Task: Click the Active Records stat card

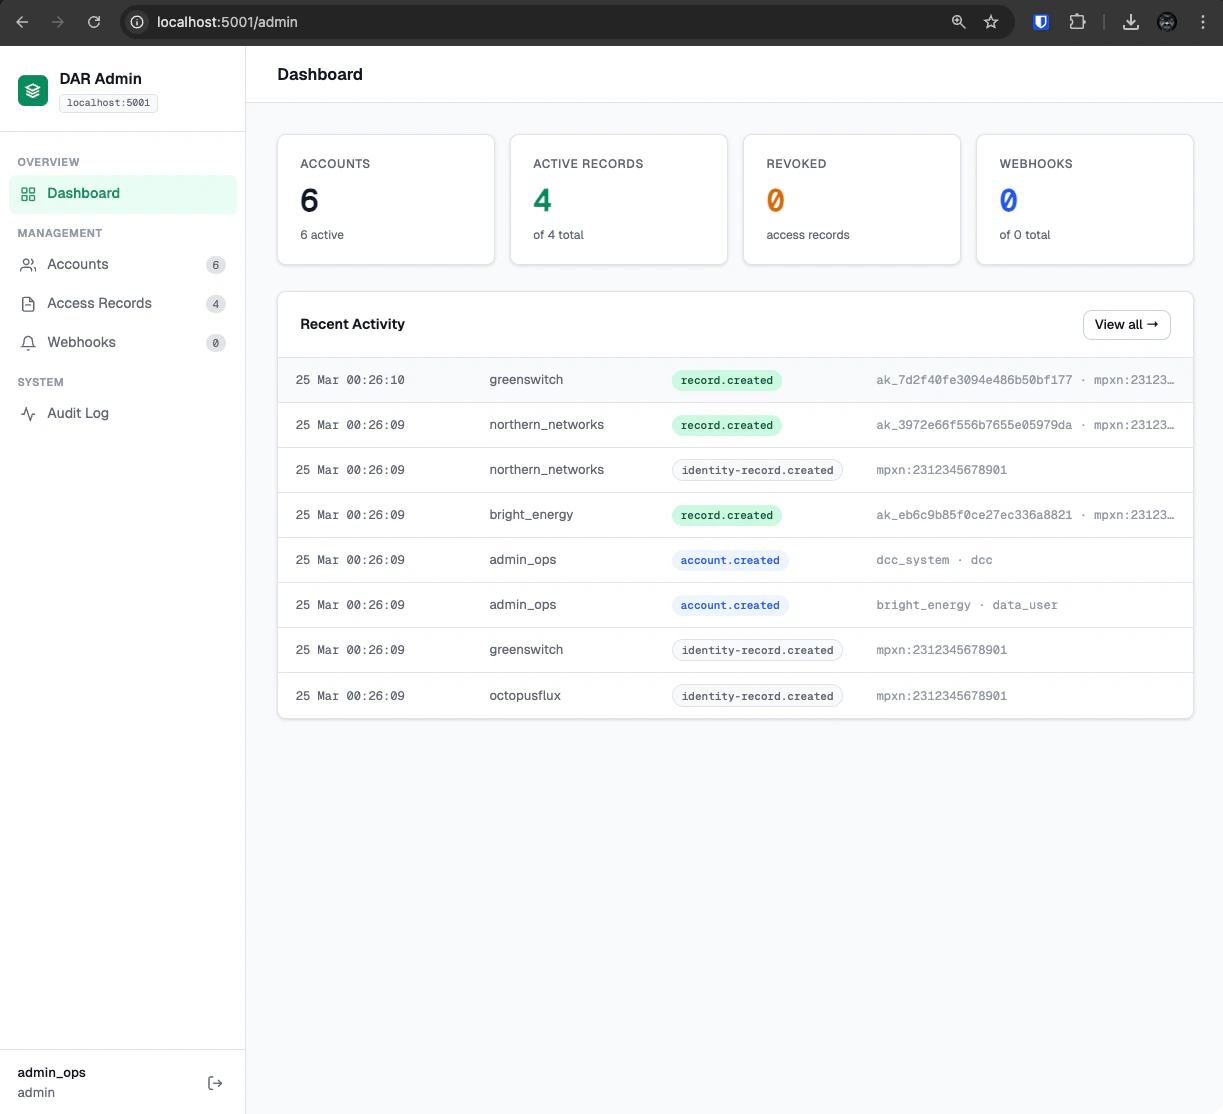Action: tap(619, 200)
